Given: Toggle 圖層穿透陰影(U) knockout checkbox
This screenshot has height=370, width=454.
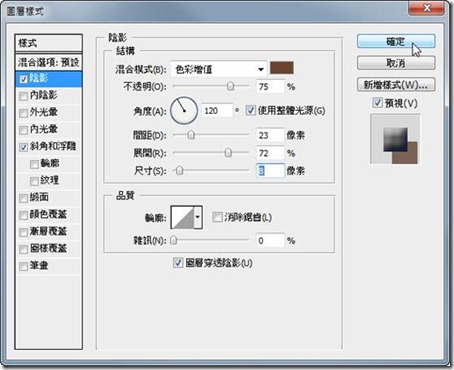Looking at the screenshot, I should click(178, 263).
